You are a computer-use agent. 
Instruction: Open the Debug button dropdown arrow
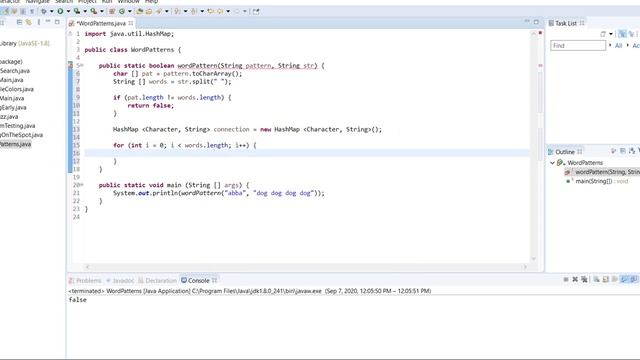pyautogui.click(x=51, y=11)
